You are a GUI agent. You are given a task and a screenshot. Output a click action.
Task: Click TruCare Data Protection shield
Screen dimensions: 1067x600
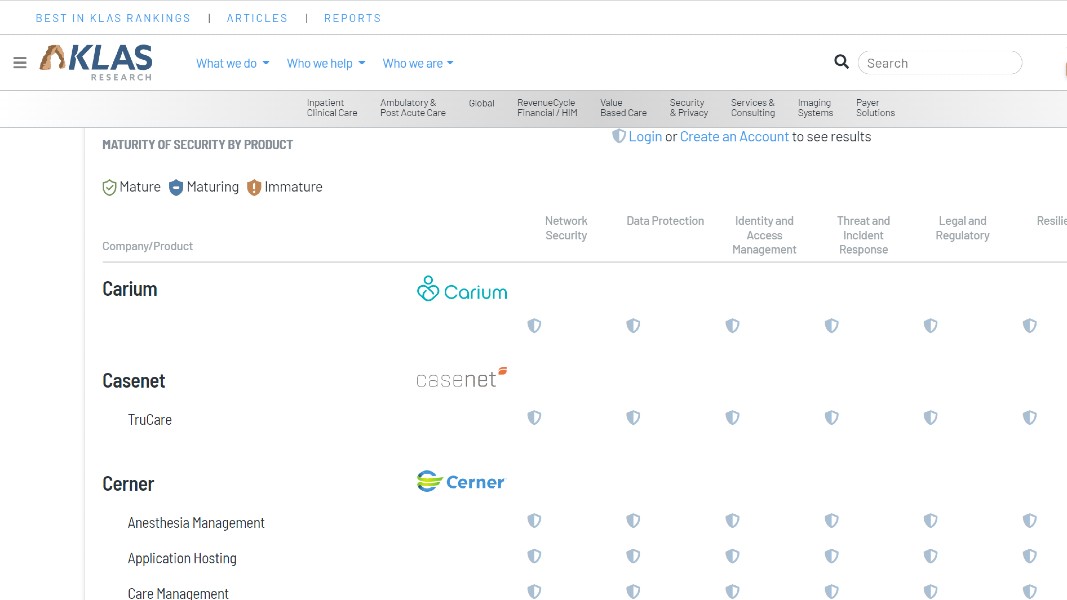point(634,418)
